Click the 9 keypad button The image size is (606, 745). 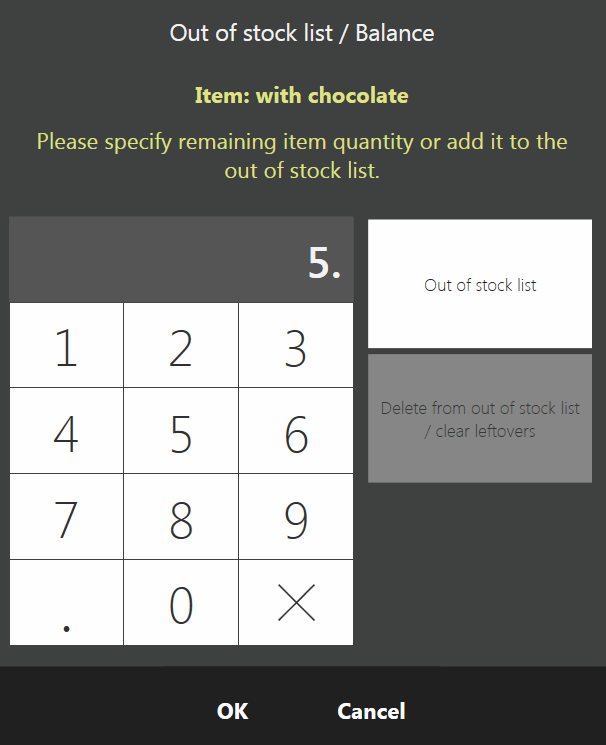(x=296, y=517)
